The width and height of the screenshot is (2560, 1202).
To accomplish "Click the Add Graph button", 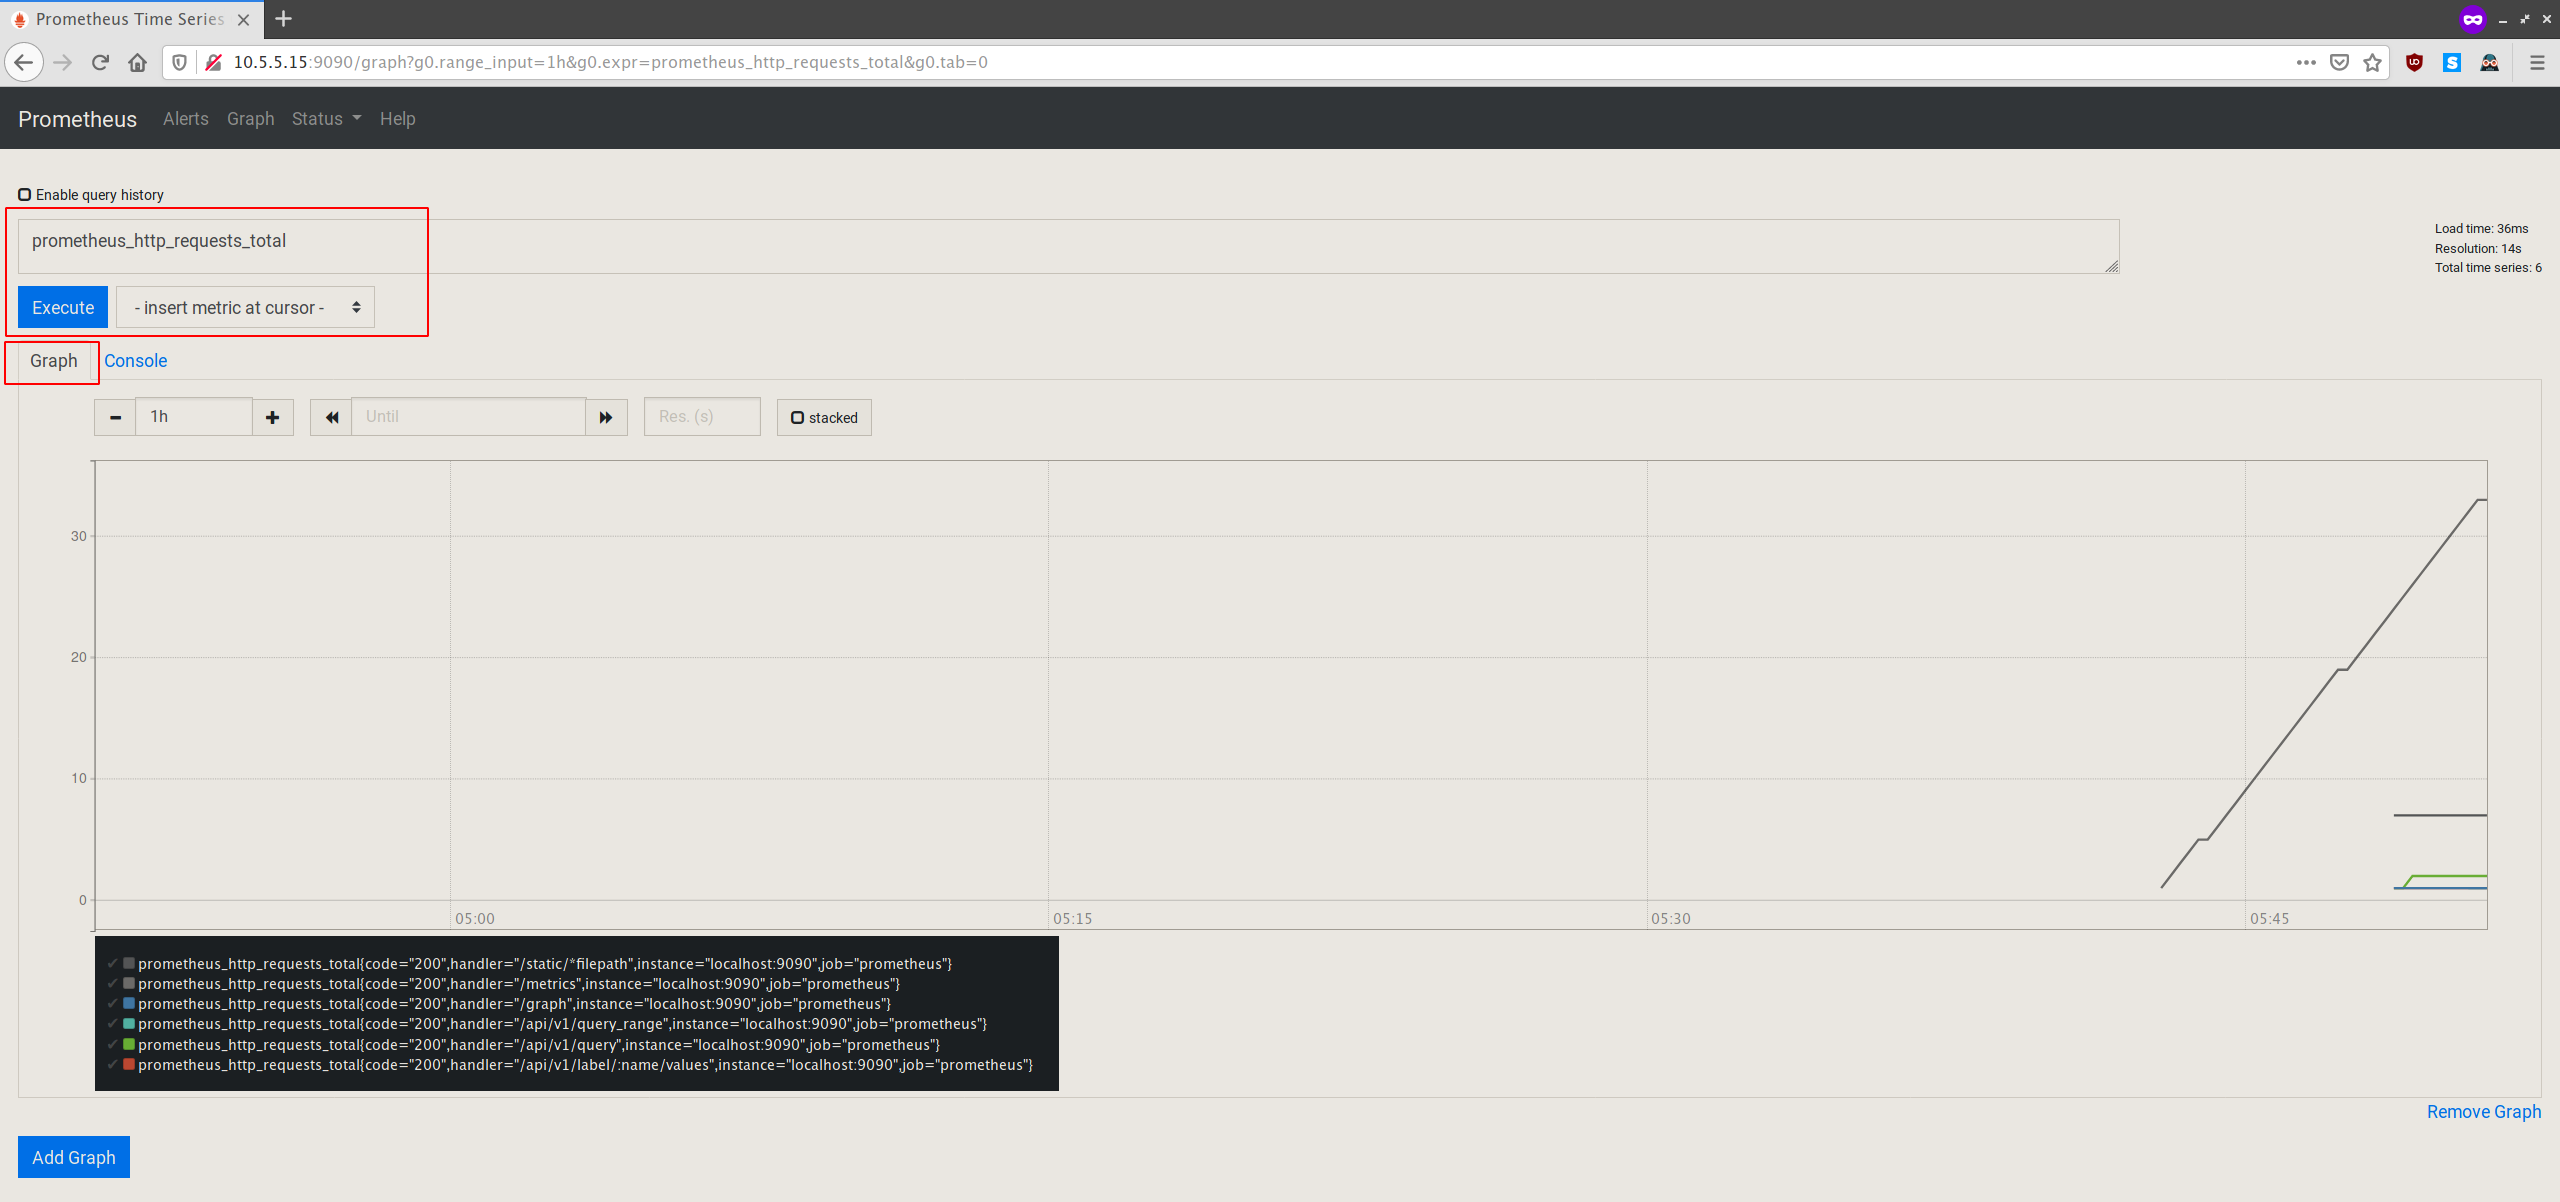I will click(x=74, y=1157).
